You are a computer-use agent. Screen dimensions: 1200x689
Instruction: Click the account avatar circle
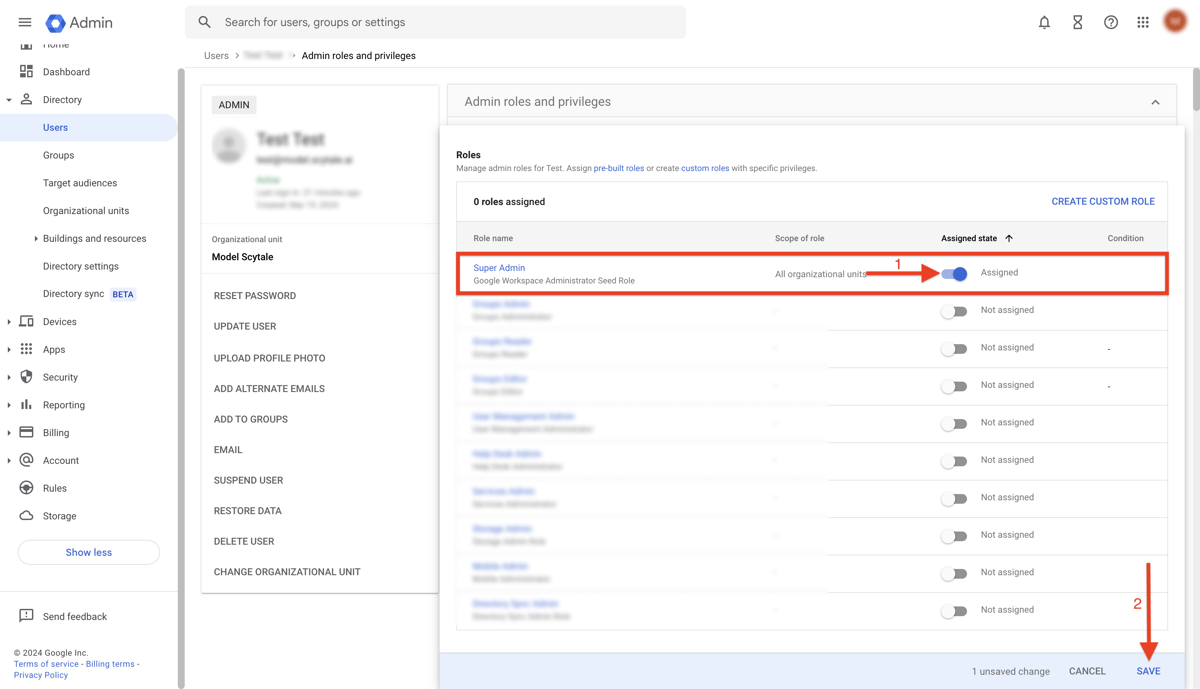coord(1174,21)
